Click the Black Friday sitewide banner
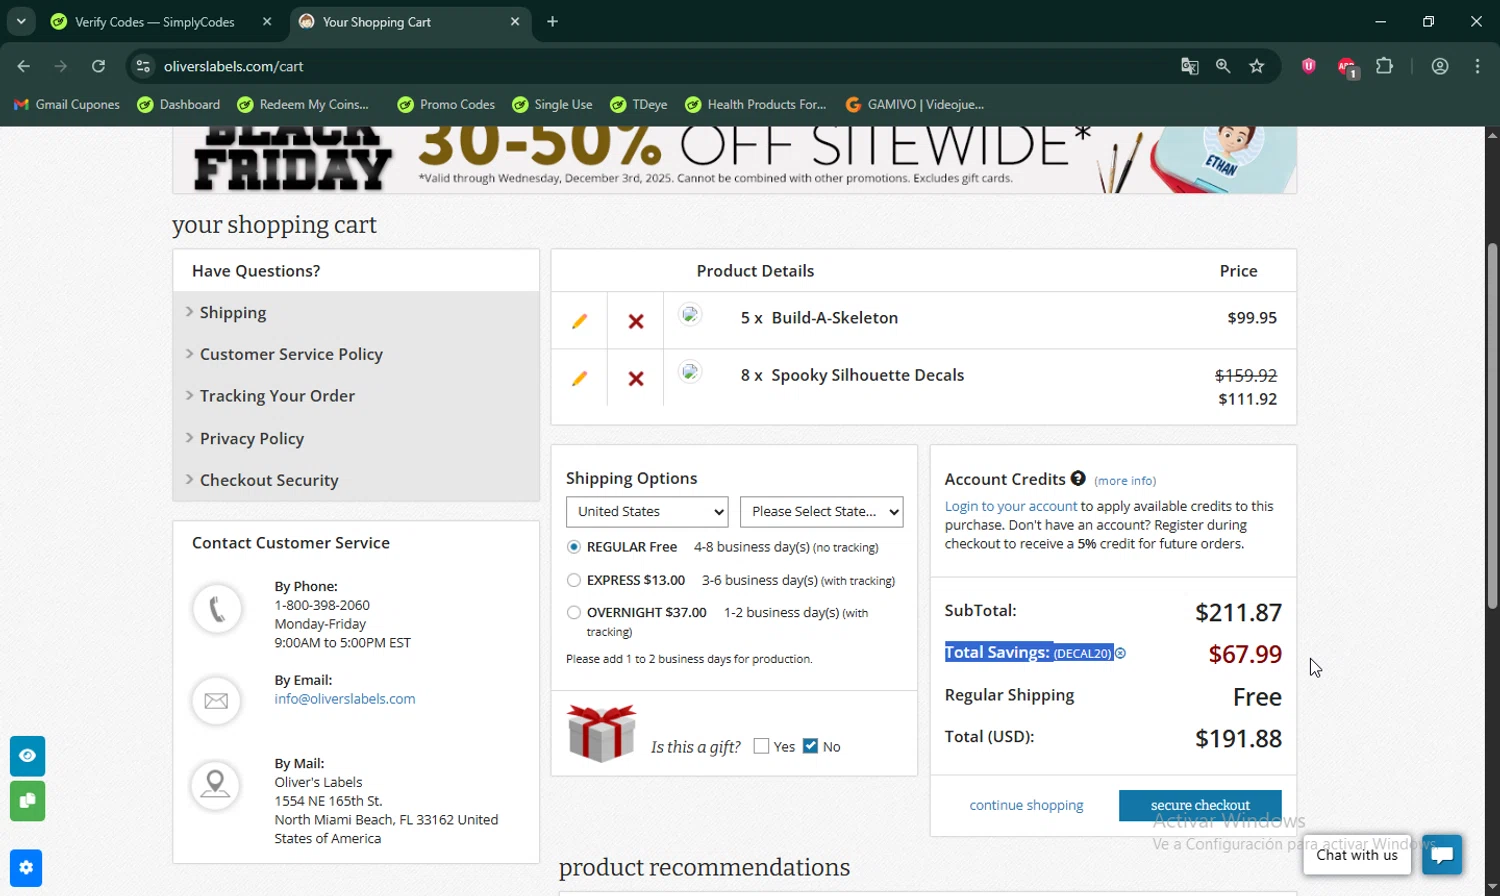 point(734,160)
